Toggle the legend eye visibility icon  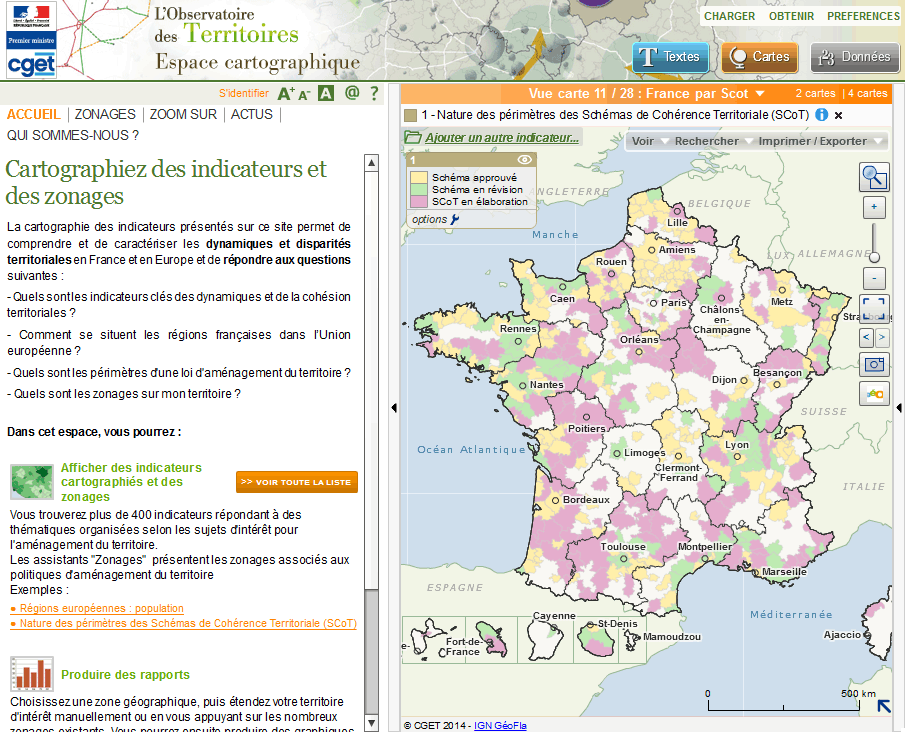click(525, 159)
